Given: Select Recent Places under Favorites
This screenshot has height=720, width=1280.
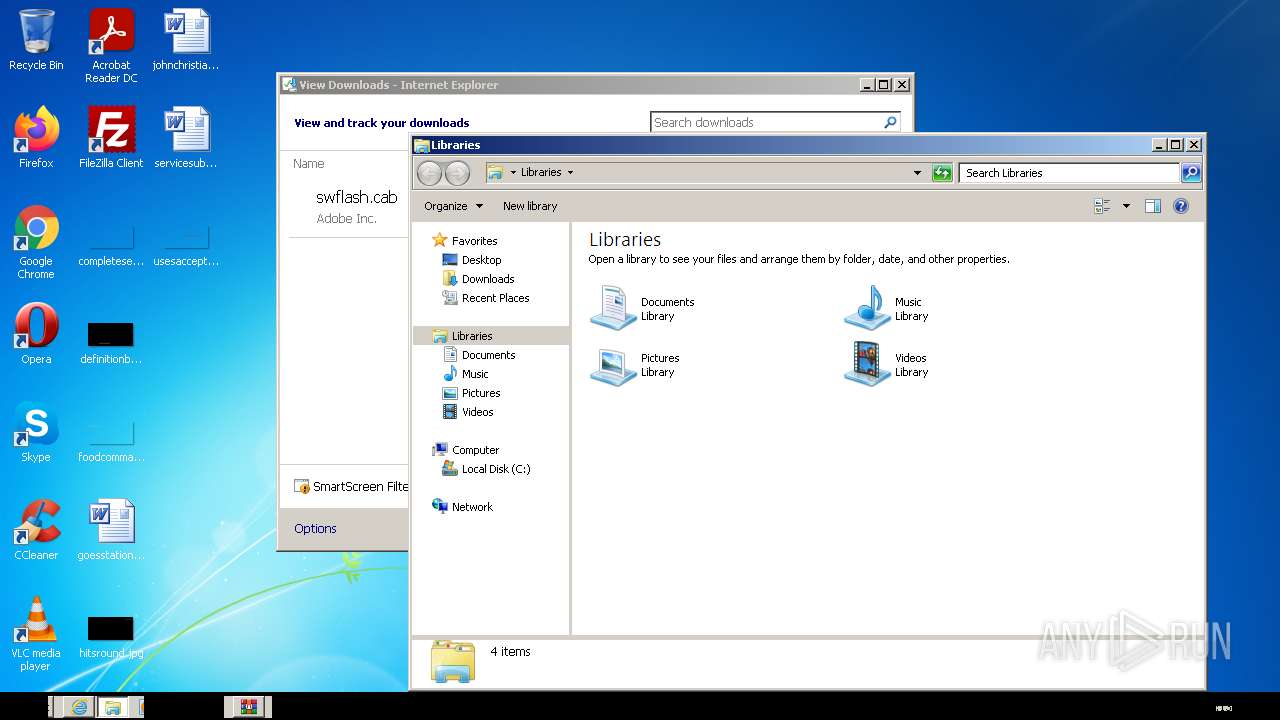Looking at the screenshot, I should click(x=495, y=298).
